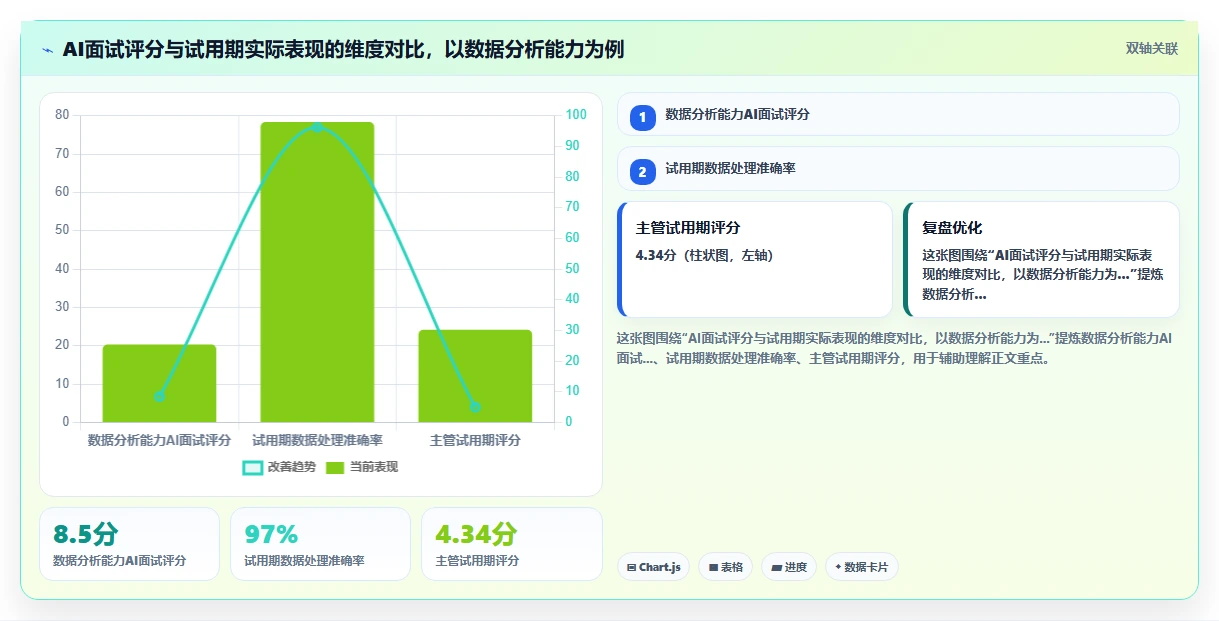
Task: Click the 8.5分 metric value
Action: [x=86, y=534]
